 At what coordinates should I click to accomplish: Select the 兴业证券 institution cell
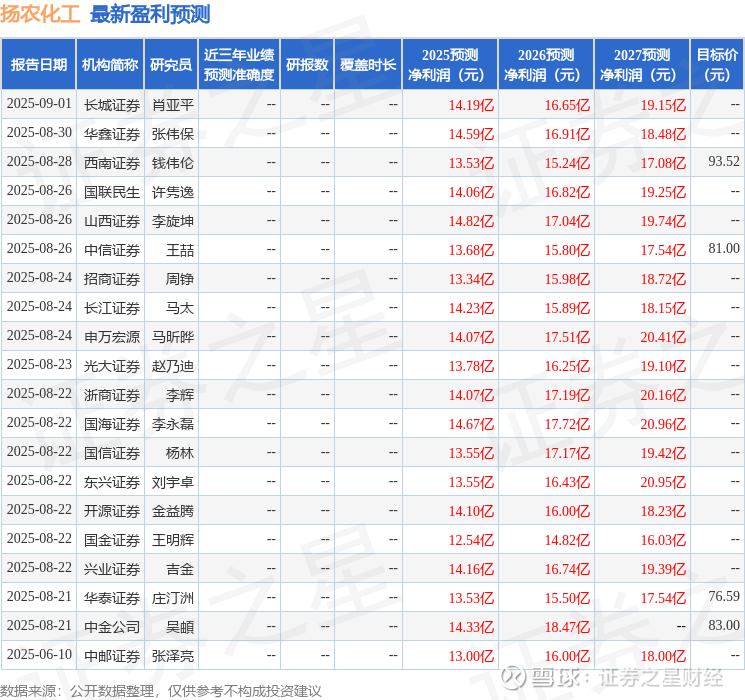[112, 568]
